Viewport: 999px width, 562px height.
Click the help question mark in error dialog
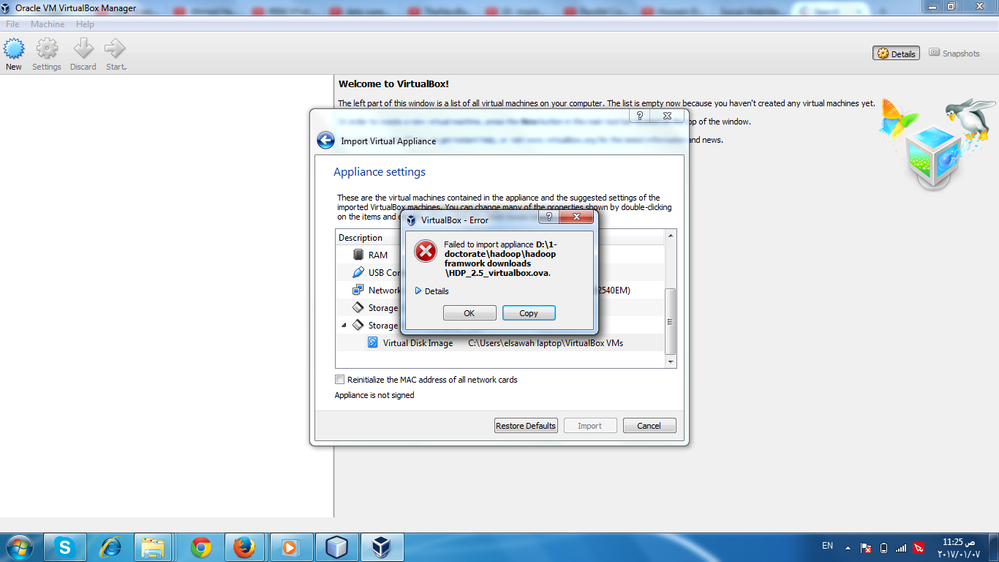[549, 217]
